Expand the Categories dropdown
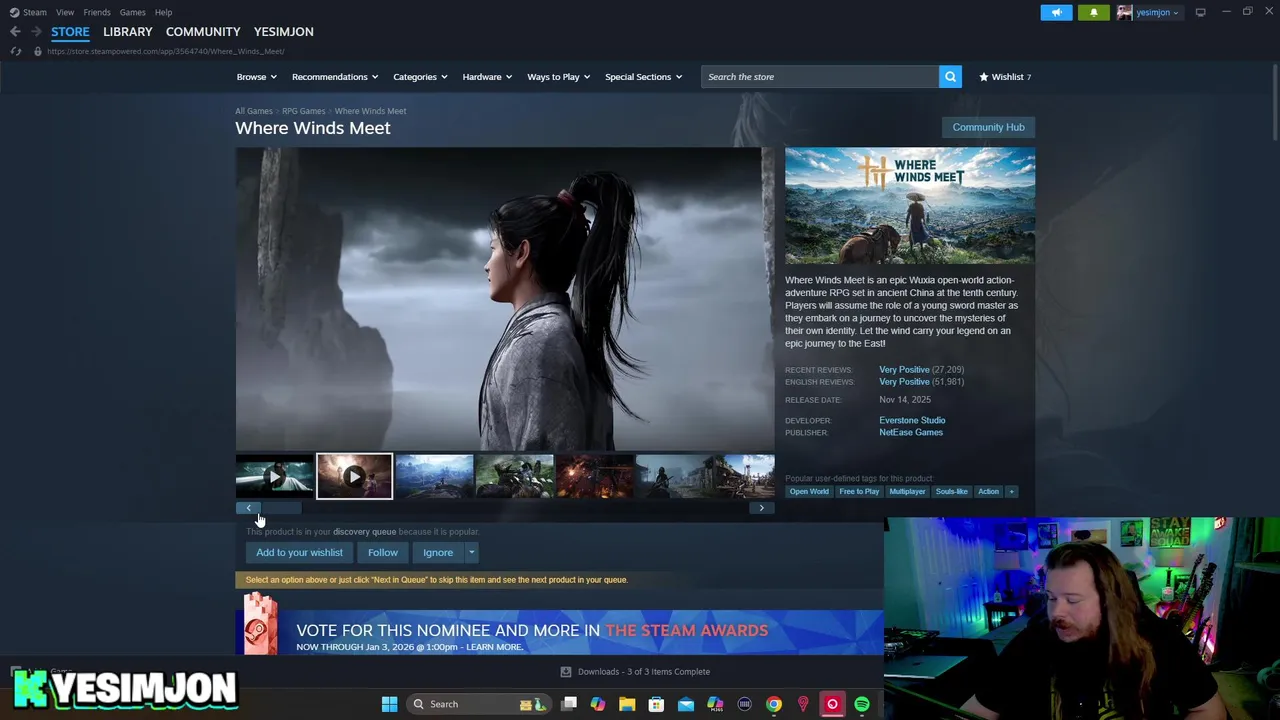 420,77
